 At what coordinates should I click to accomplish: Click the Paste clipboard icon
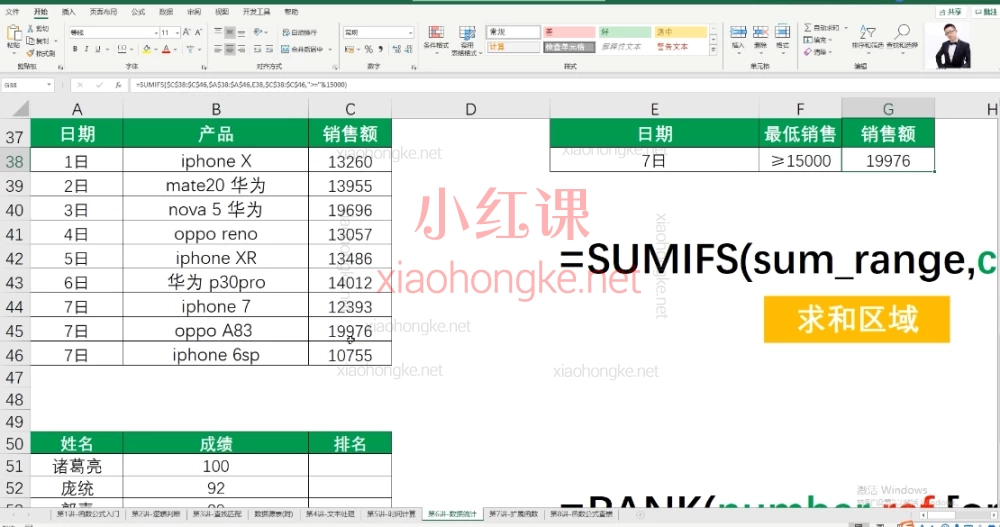(13, 34)
